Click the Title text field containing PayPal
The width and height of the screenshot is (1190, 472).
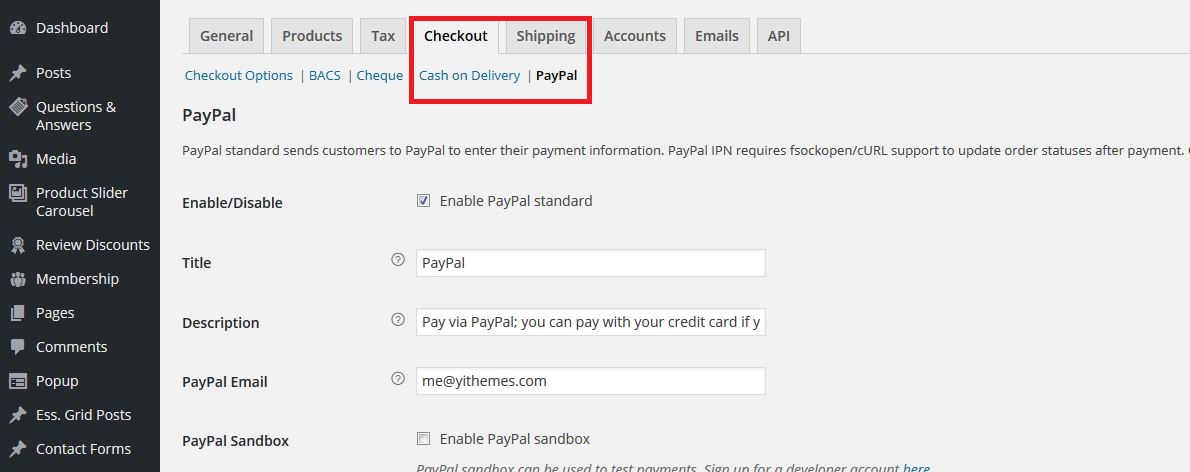[590, 263]
